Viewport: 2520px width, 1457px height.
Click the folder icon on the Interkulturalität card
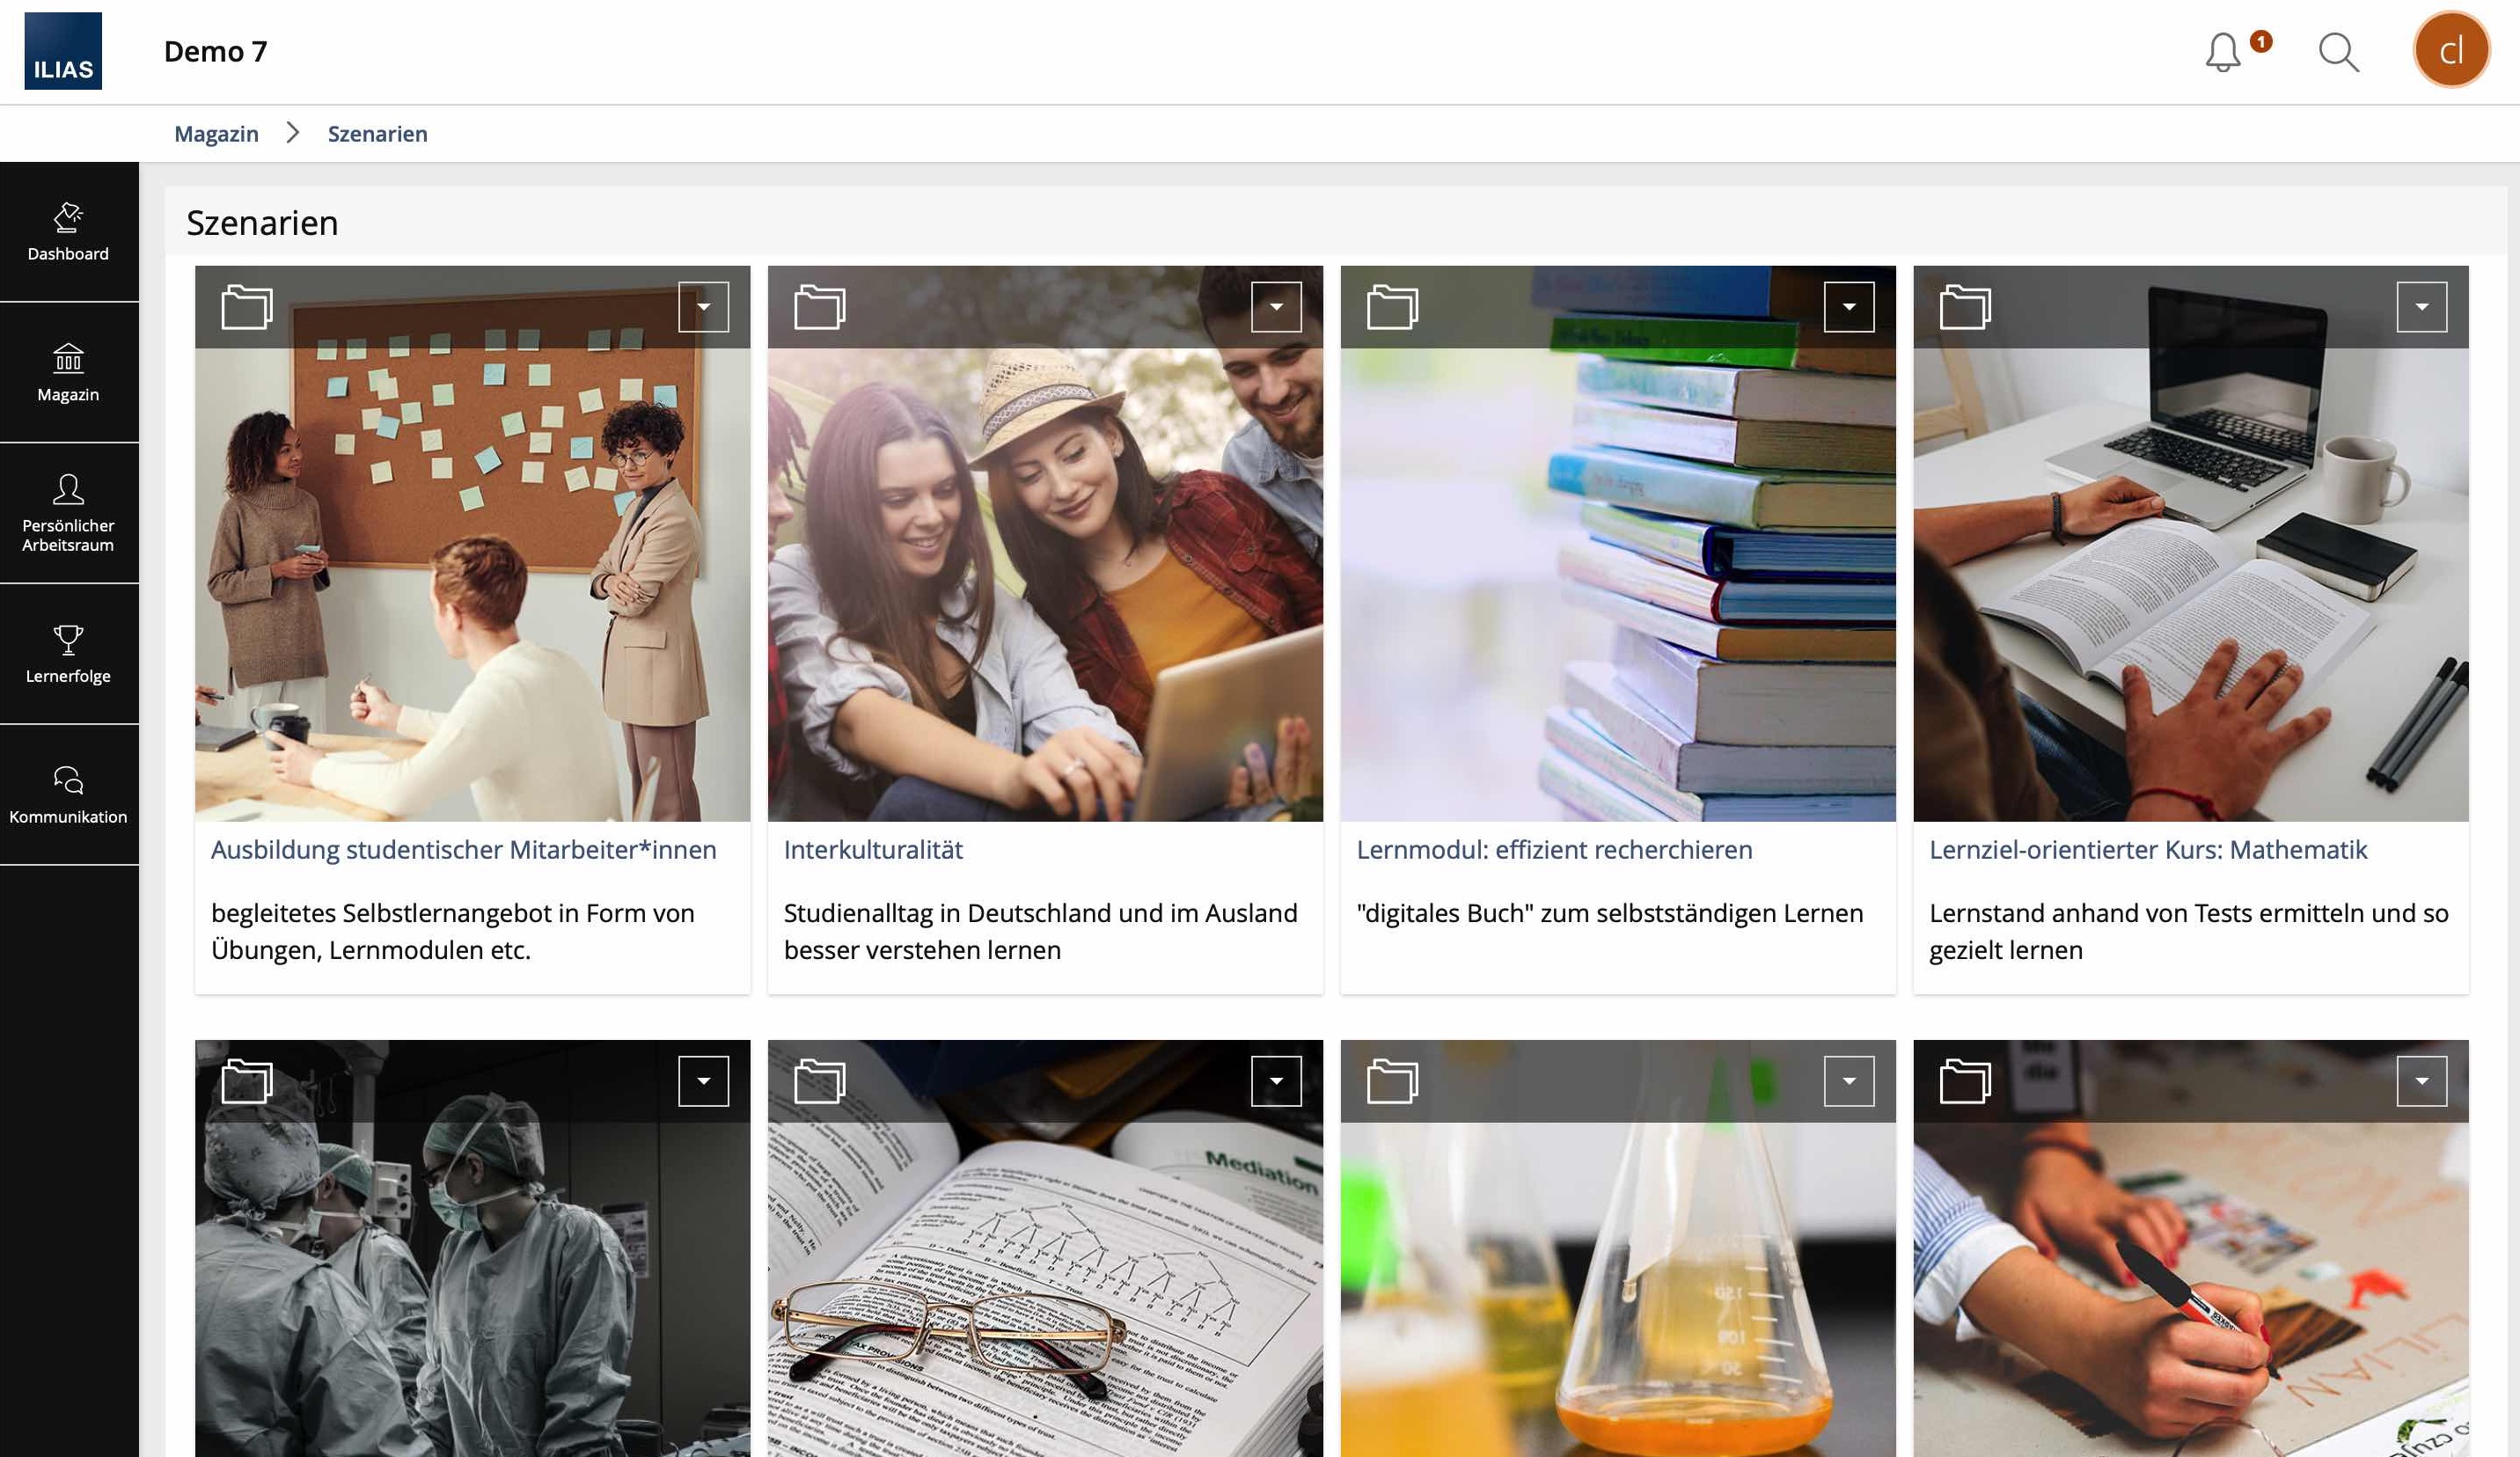pyautogui.click(x=819, y=307)
